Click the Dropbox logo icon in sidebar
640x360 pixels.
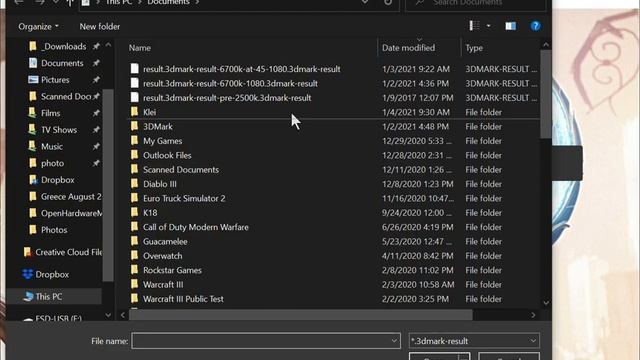pos(27,274)
